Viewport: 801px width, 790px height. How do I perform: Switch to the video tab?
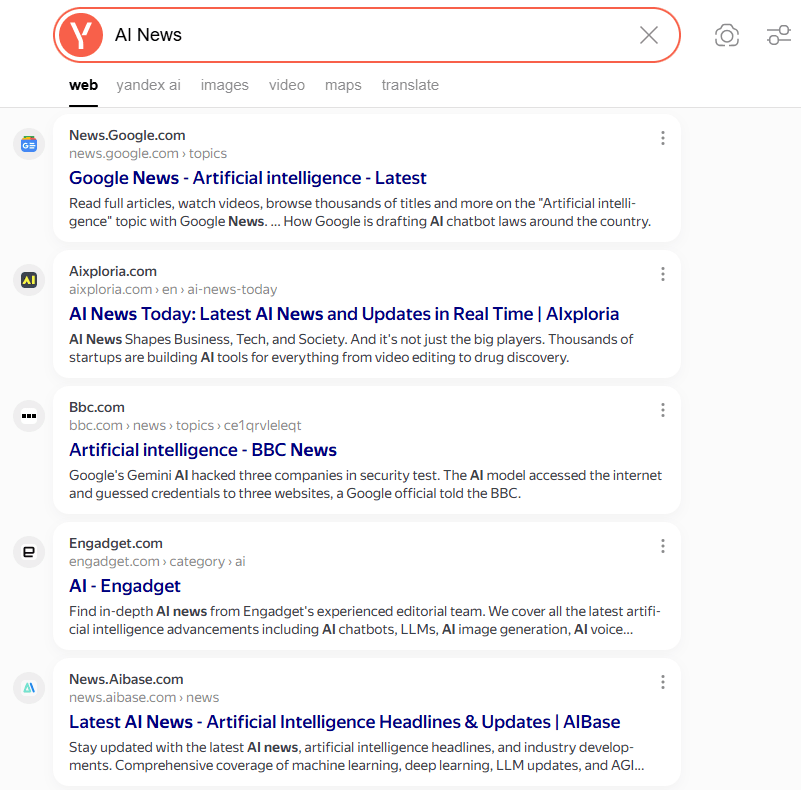(x=287, y=85)
